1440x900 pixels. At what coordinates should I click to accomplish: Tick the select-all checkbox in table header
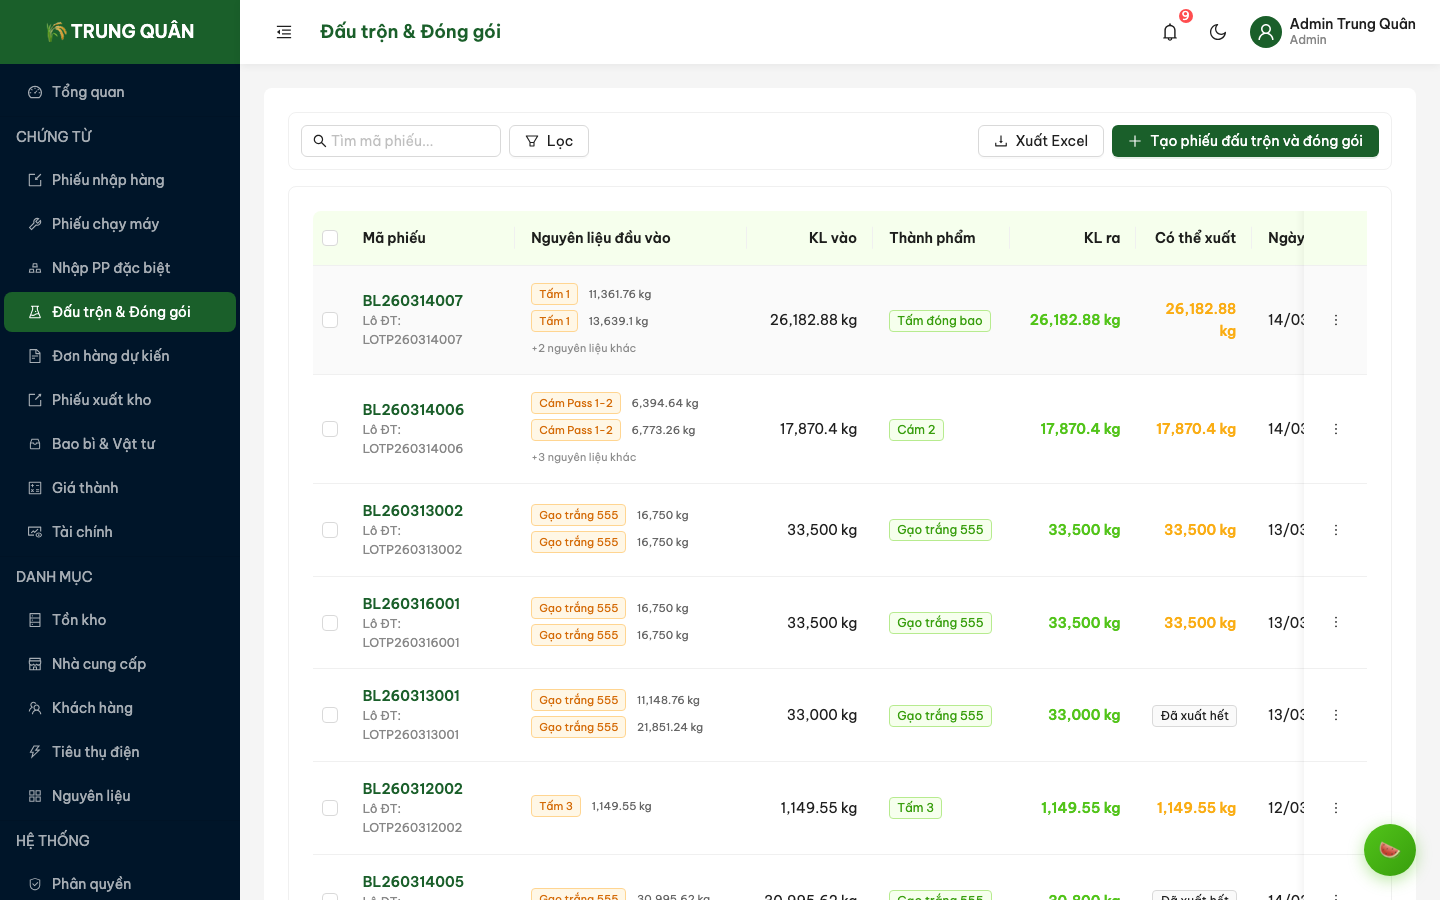(330, 238)
